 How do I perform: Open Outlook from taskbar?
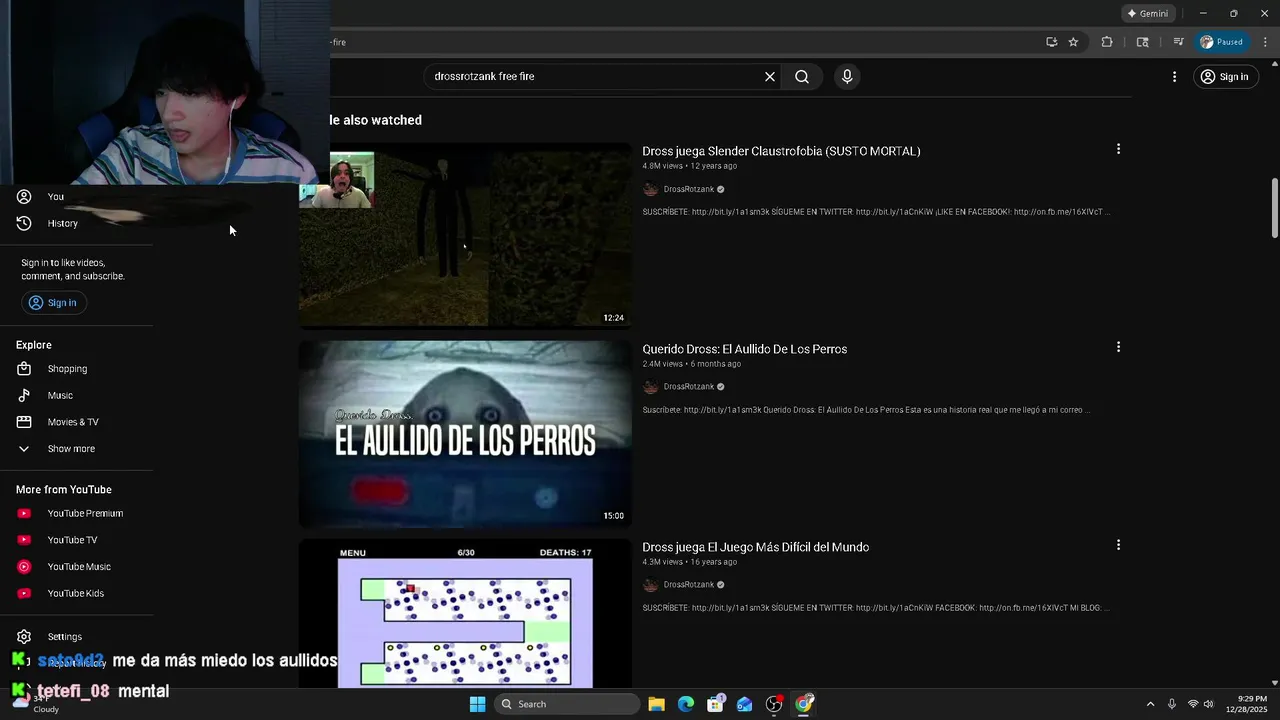[745, 704]
